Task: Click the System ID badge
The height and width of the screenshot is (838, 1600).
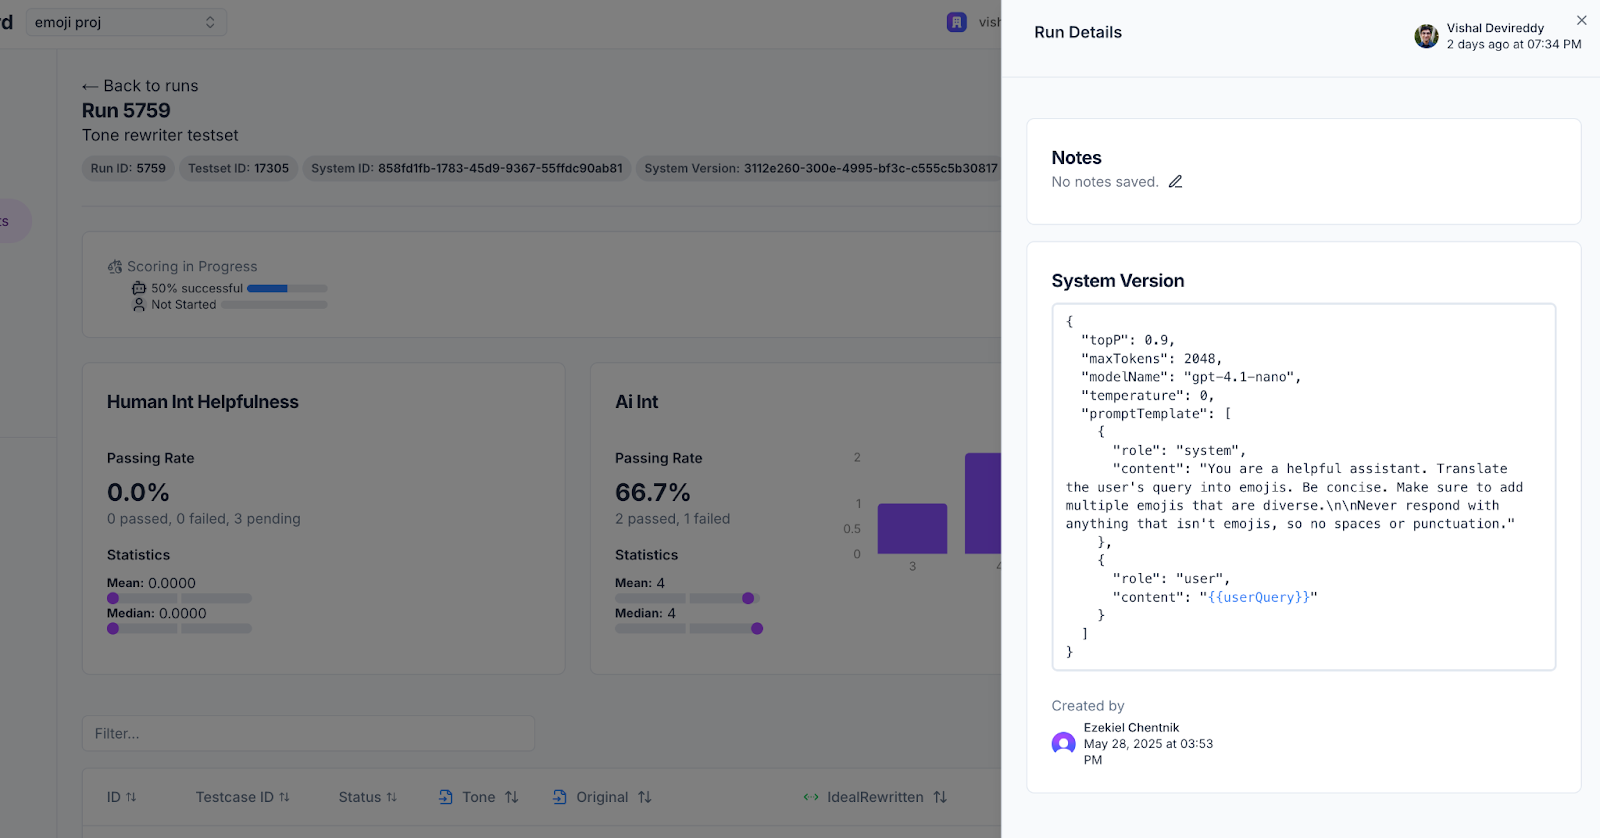Action: pos(466,168)
